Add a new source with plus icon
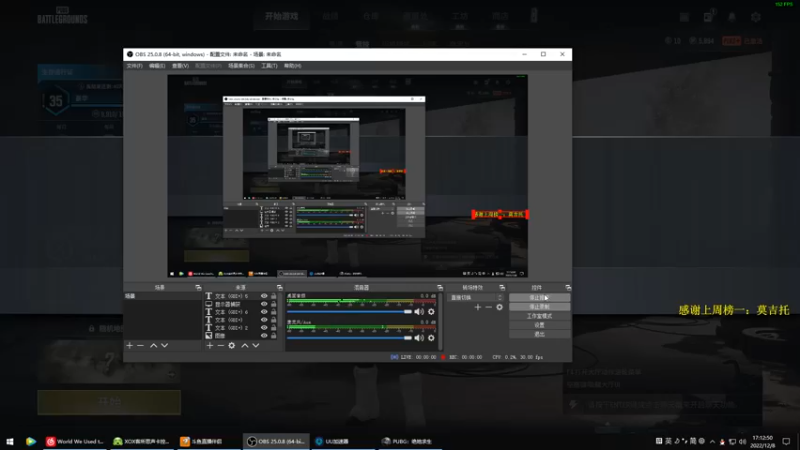Screen dimensions: 800x450 (210, 345)
